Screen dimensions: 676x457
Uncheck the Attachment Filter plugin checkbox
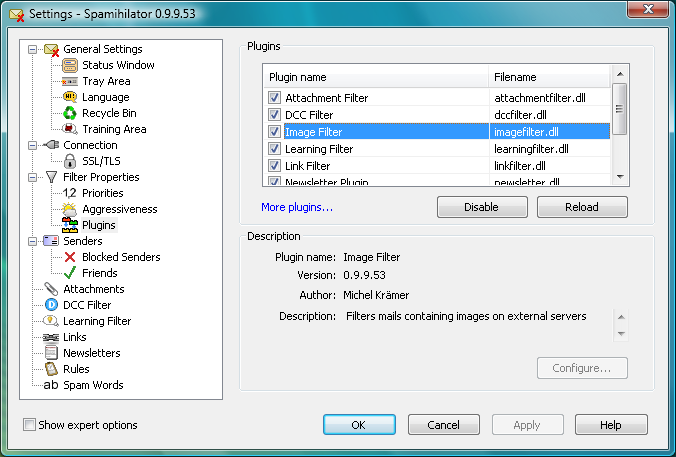[274, 97]
